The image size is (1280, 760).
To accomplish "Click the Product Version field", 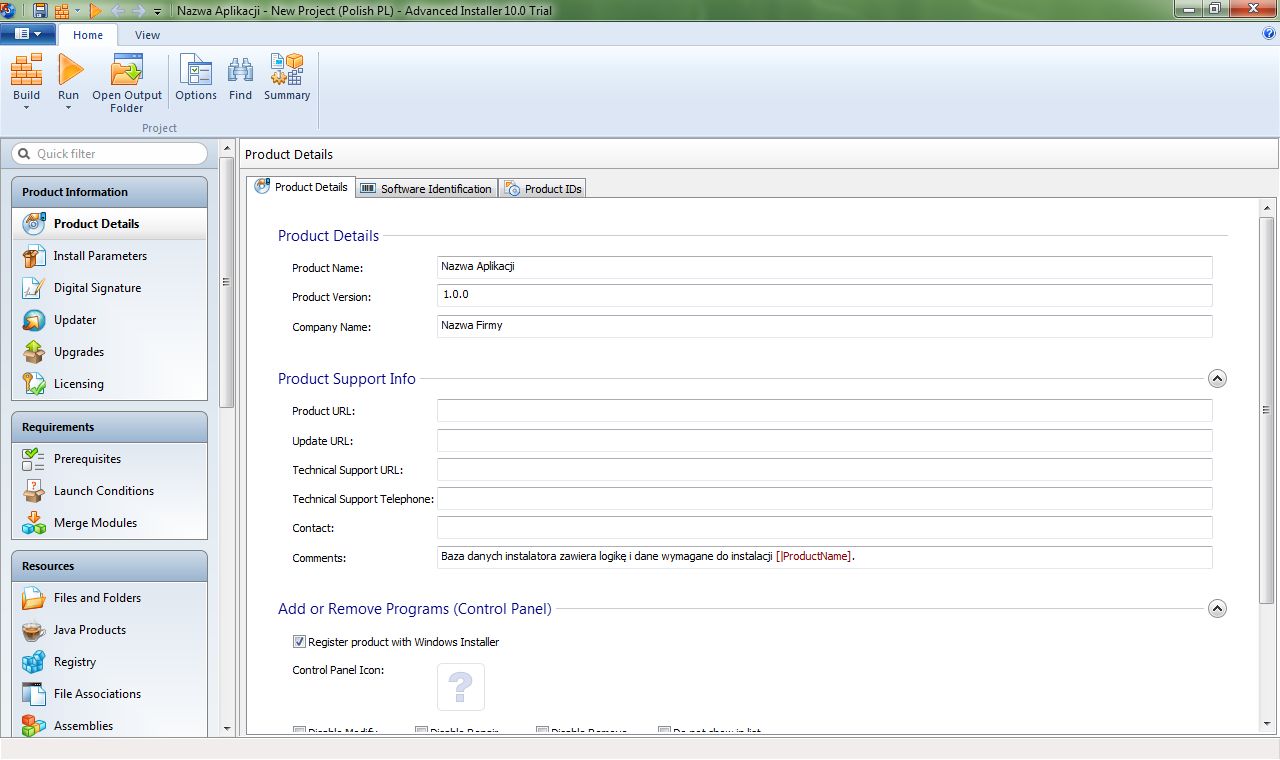I will 825,296.
